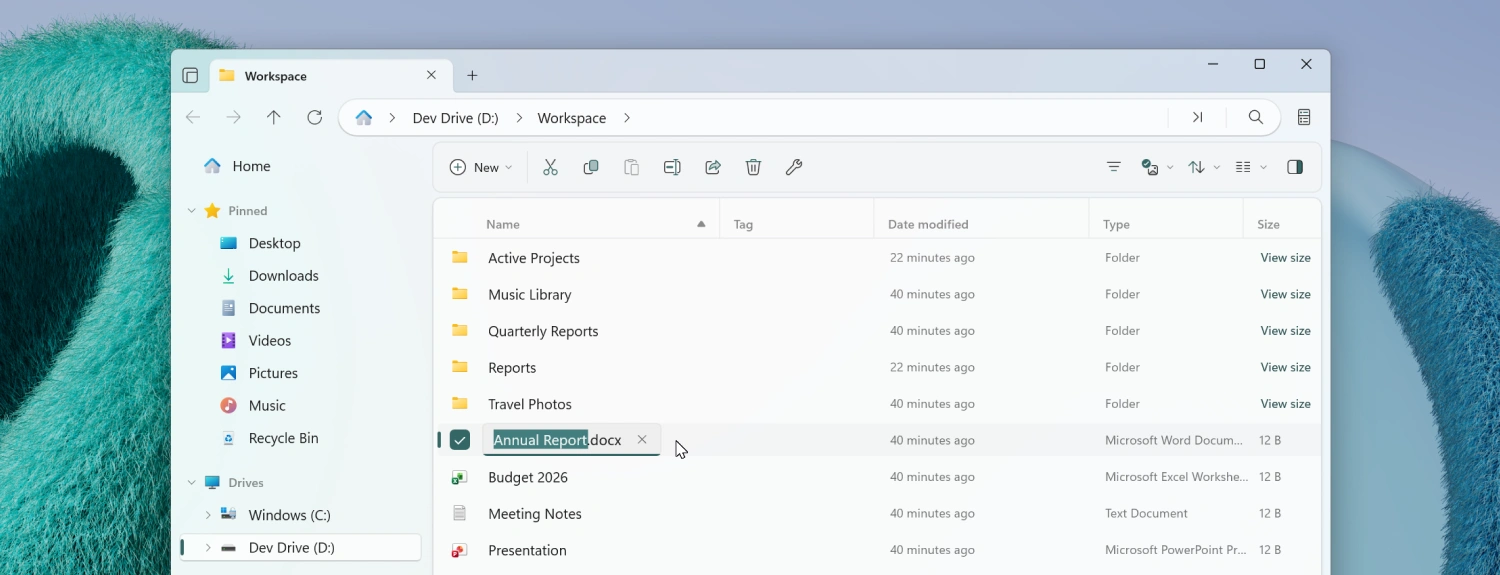Copy the selected item
The width and height of the screenshot is (1500, 575).
tap(591, 167)
